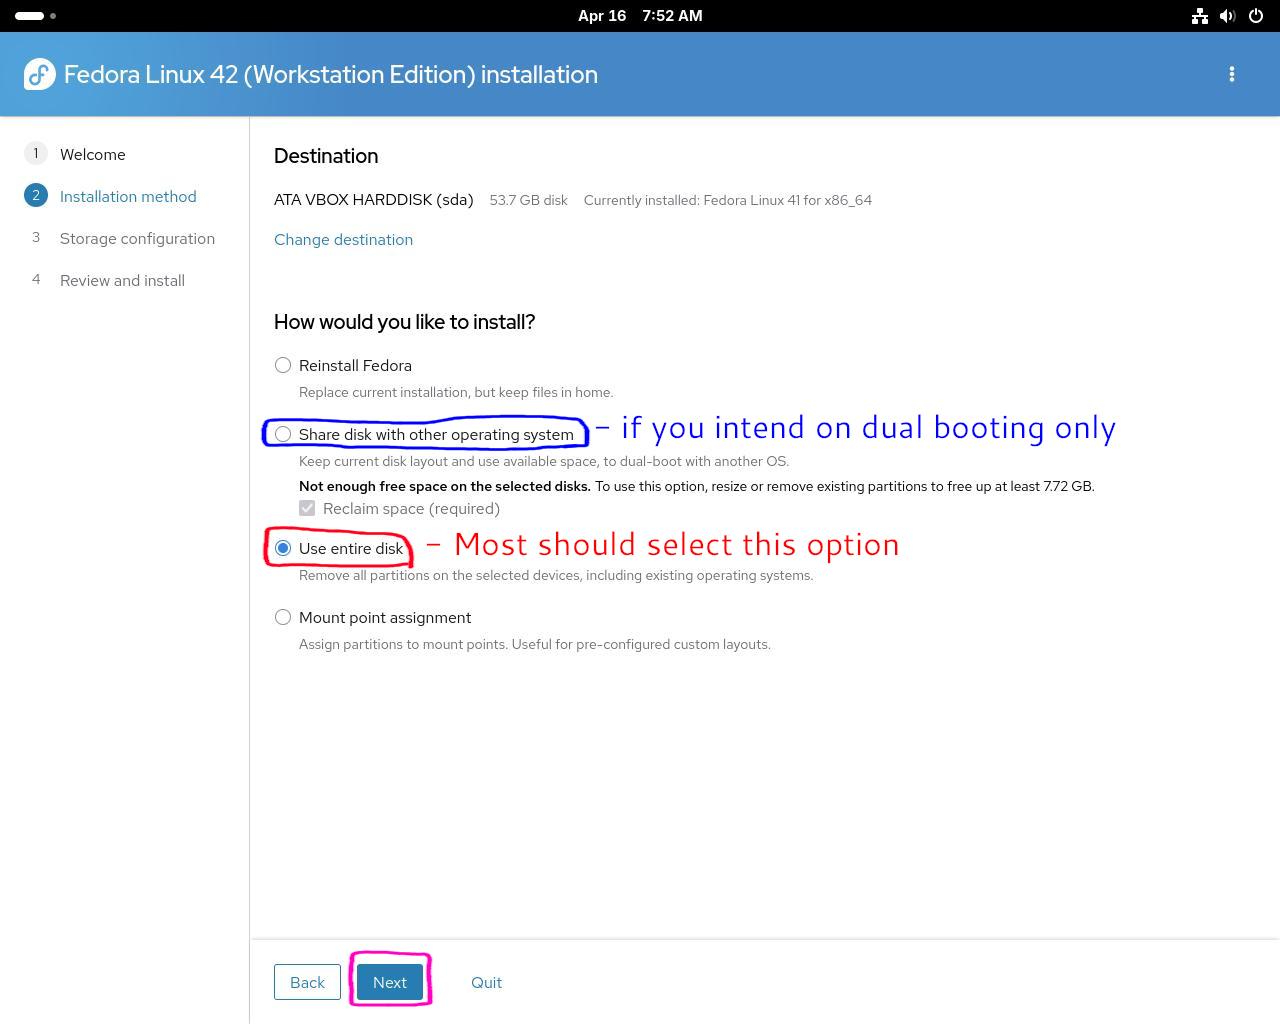This screenshot has width=1280, height=1024.
Task: Click the Fedora logo icon
Action: pyautogui.click(x=39, y=74)
